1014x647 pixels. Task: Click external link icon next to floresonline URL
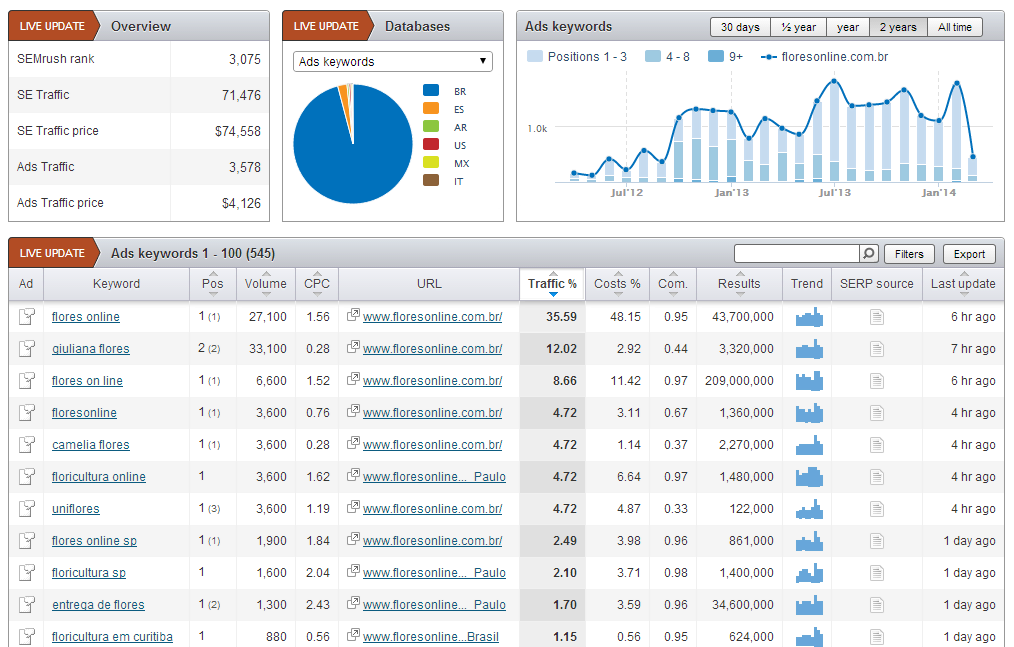point(353,413)
